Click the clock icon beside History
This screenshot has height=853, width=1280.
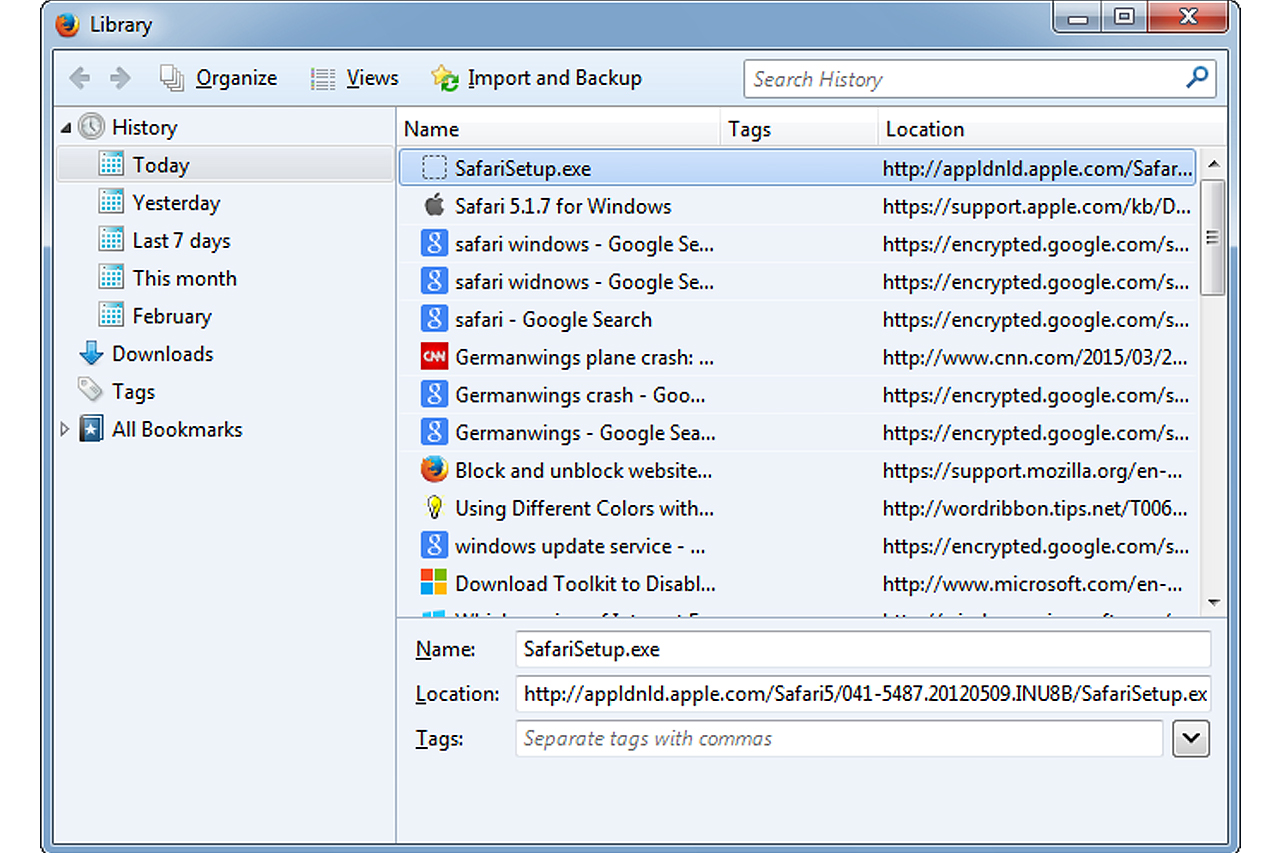click(91, 126)
